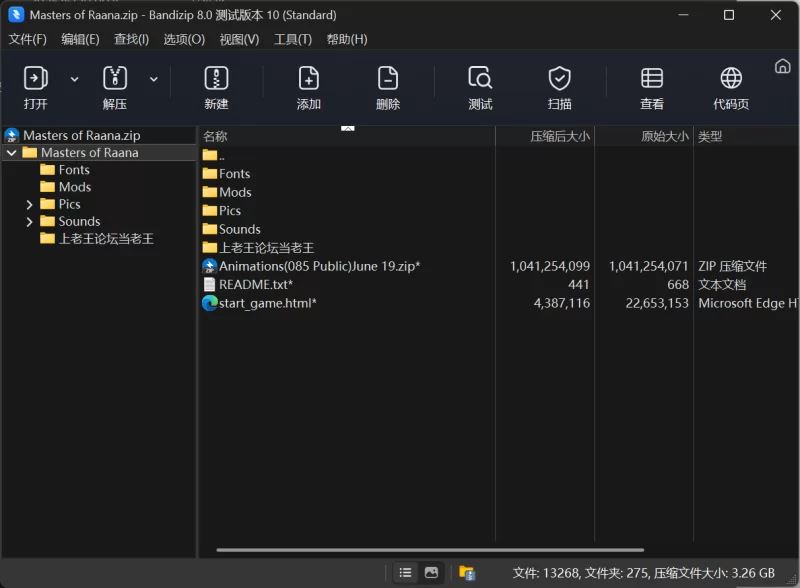Select README.txt file name

(256, 284)
